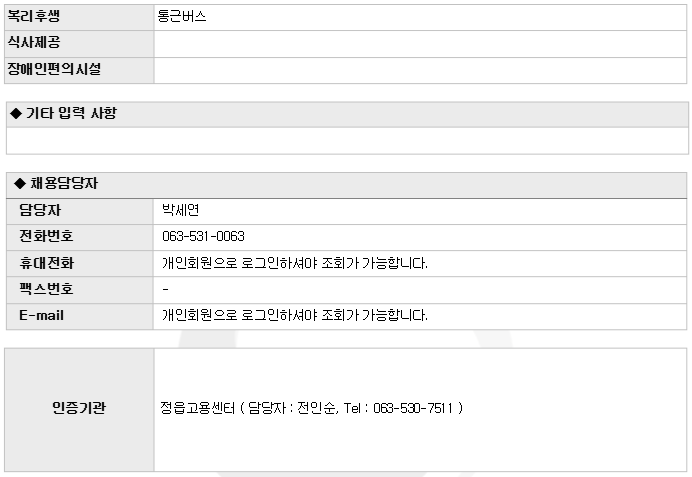Click the blank field under 기타 입력 사항
Screen dimensions: 692x477
(346, 141)
